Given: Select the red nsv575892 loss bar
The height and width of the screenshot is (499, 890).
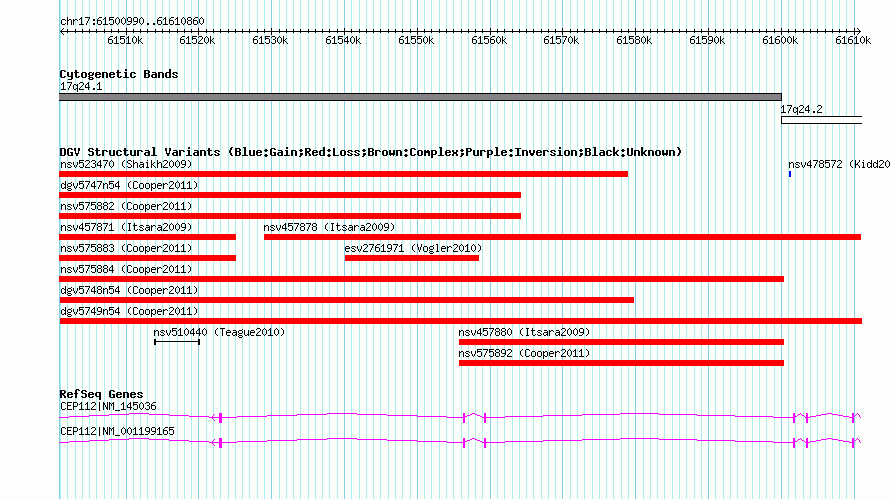Looking at the screenshot, I should click(x=621, y=363).
